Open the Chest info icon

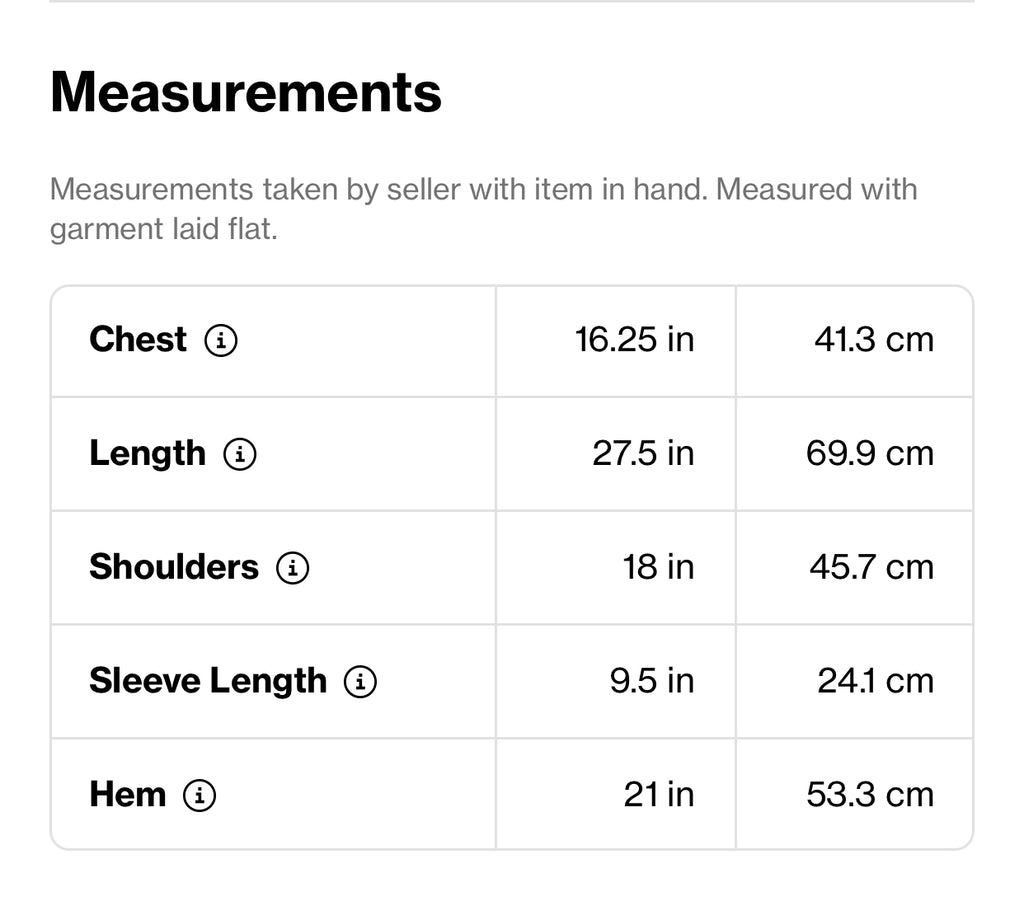pos(221,340)
